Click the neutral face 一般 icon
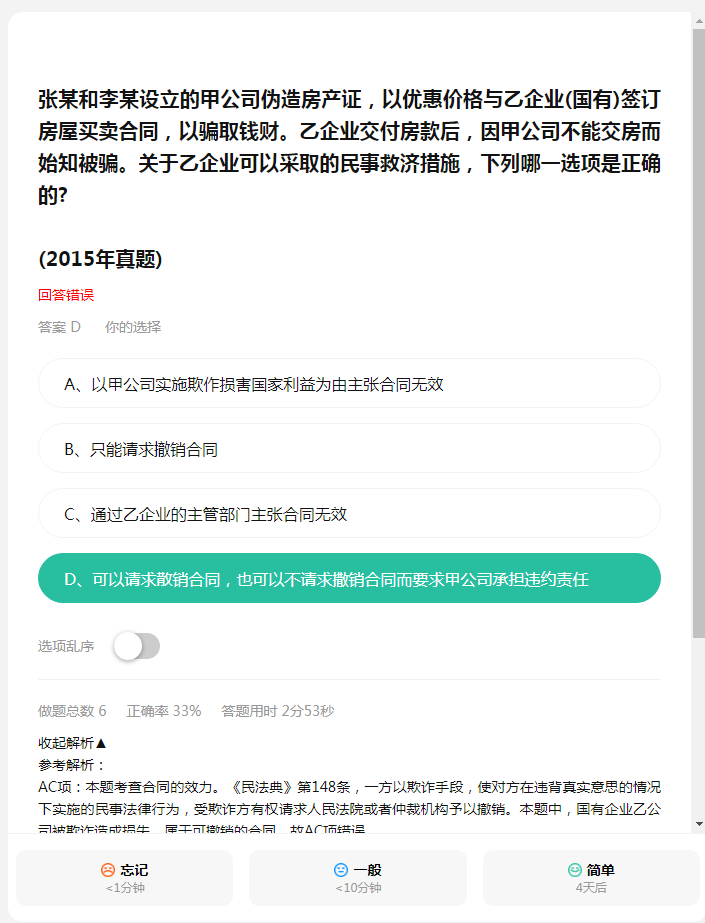Screen dimensions: 705x923 pos(341,869)
